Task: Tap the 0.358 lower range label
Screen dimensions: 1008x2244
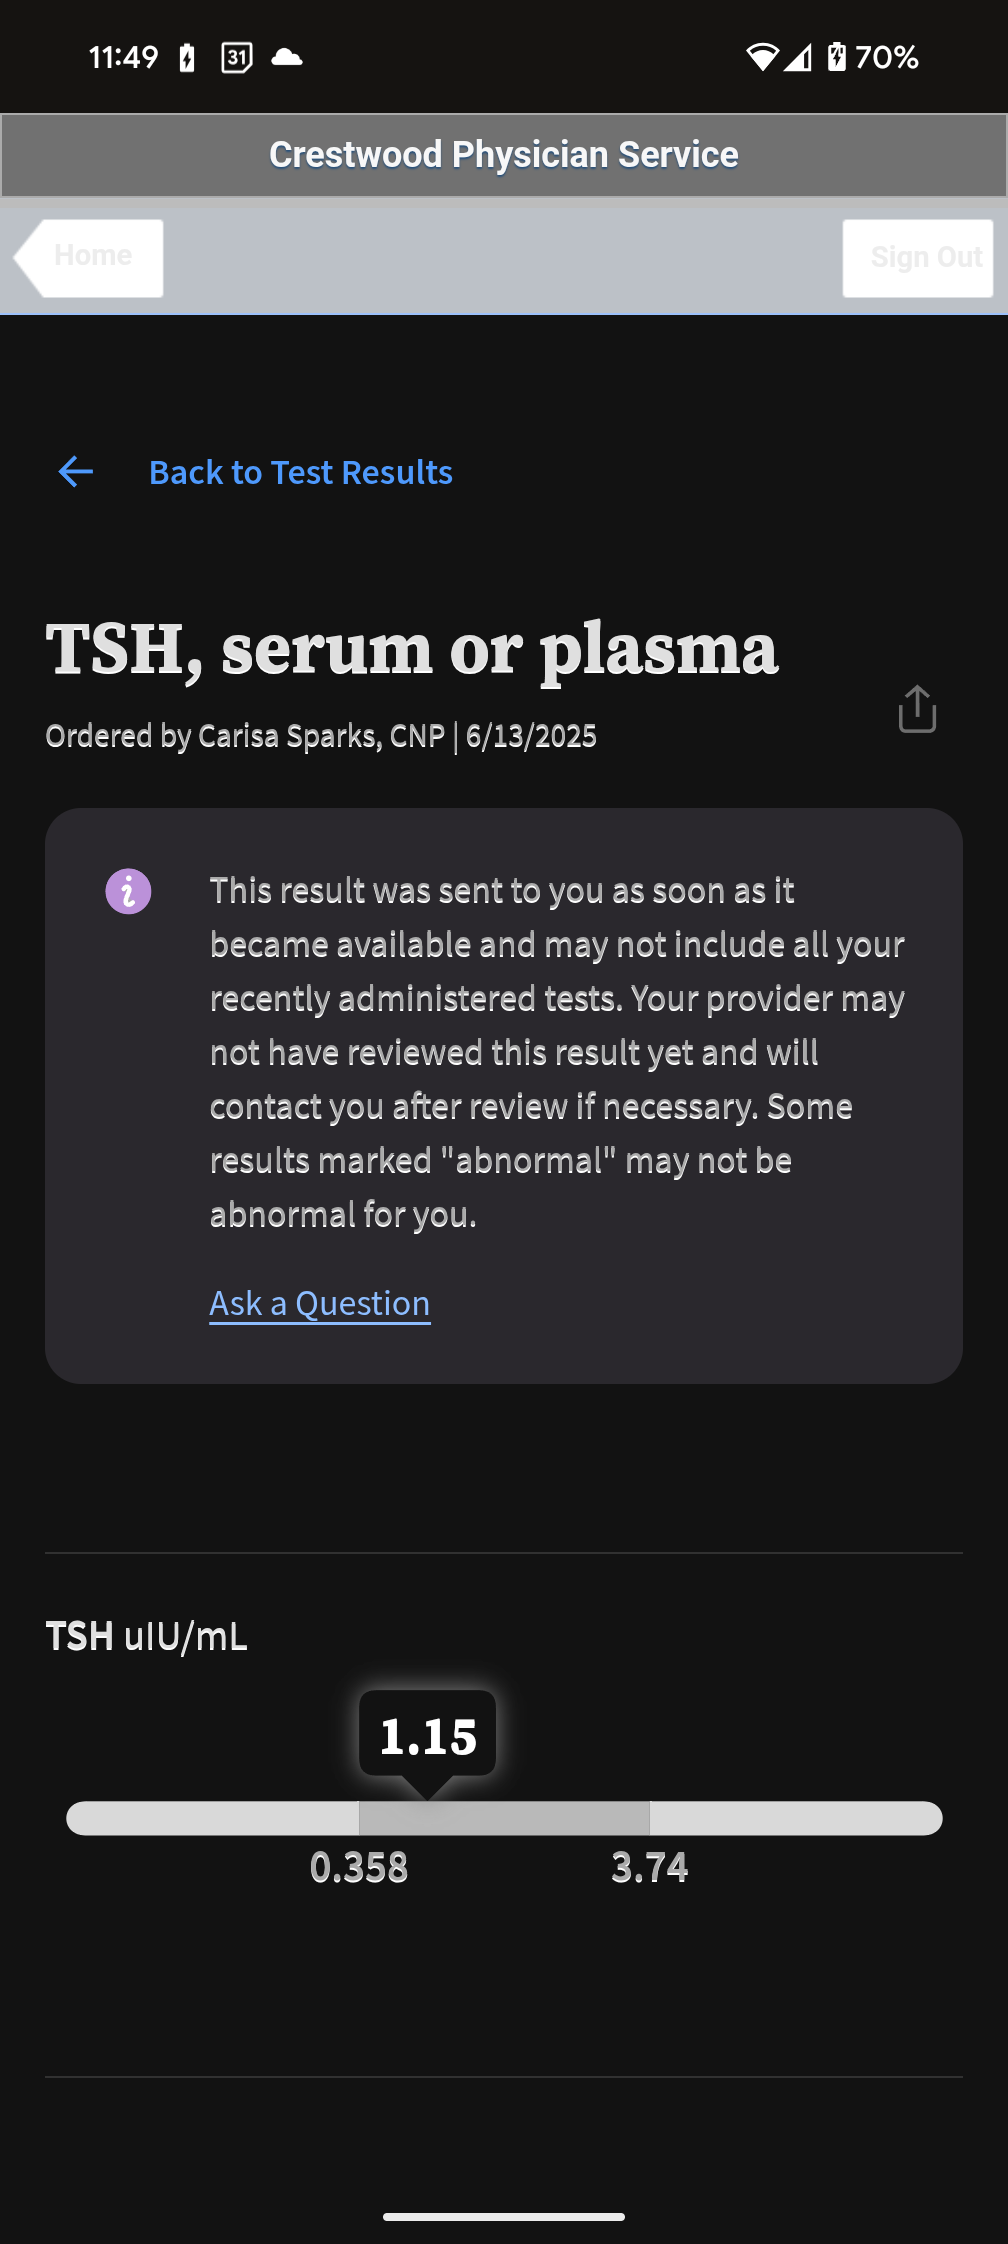Action: 359,1868
